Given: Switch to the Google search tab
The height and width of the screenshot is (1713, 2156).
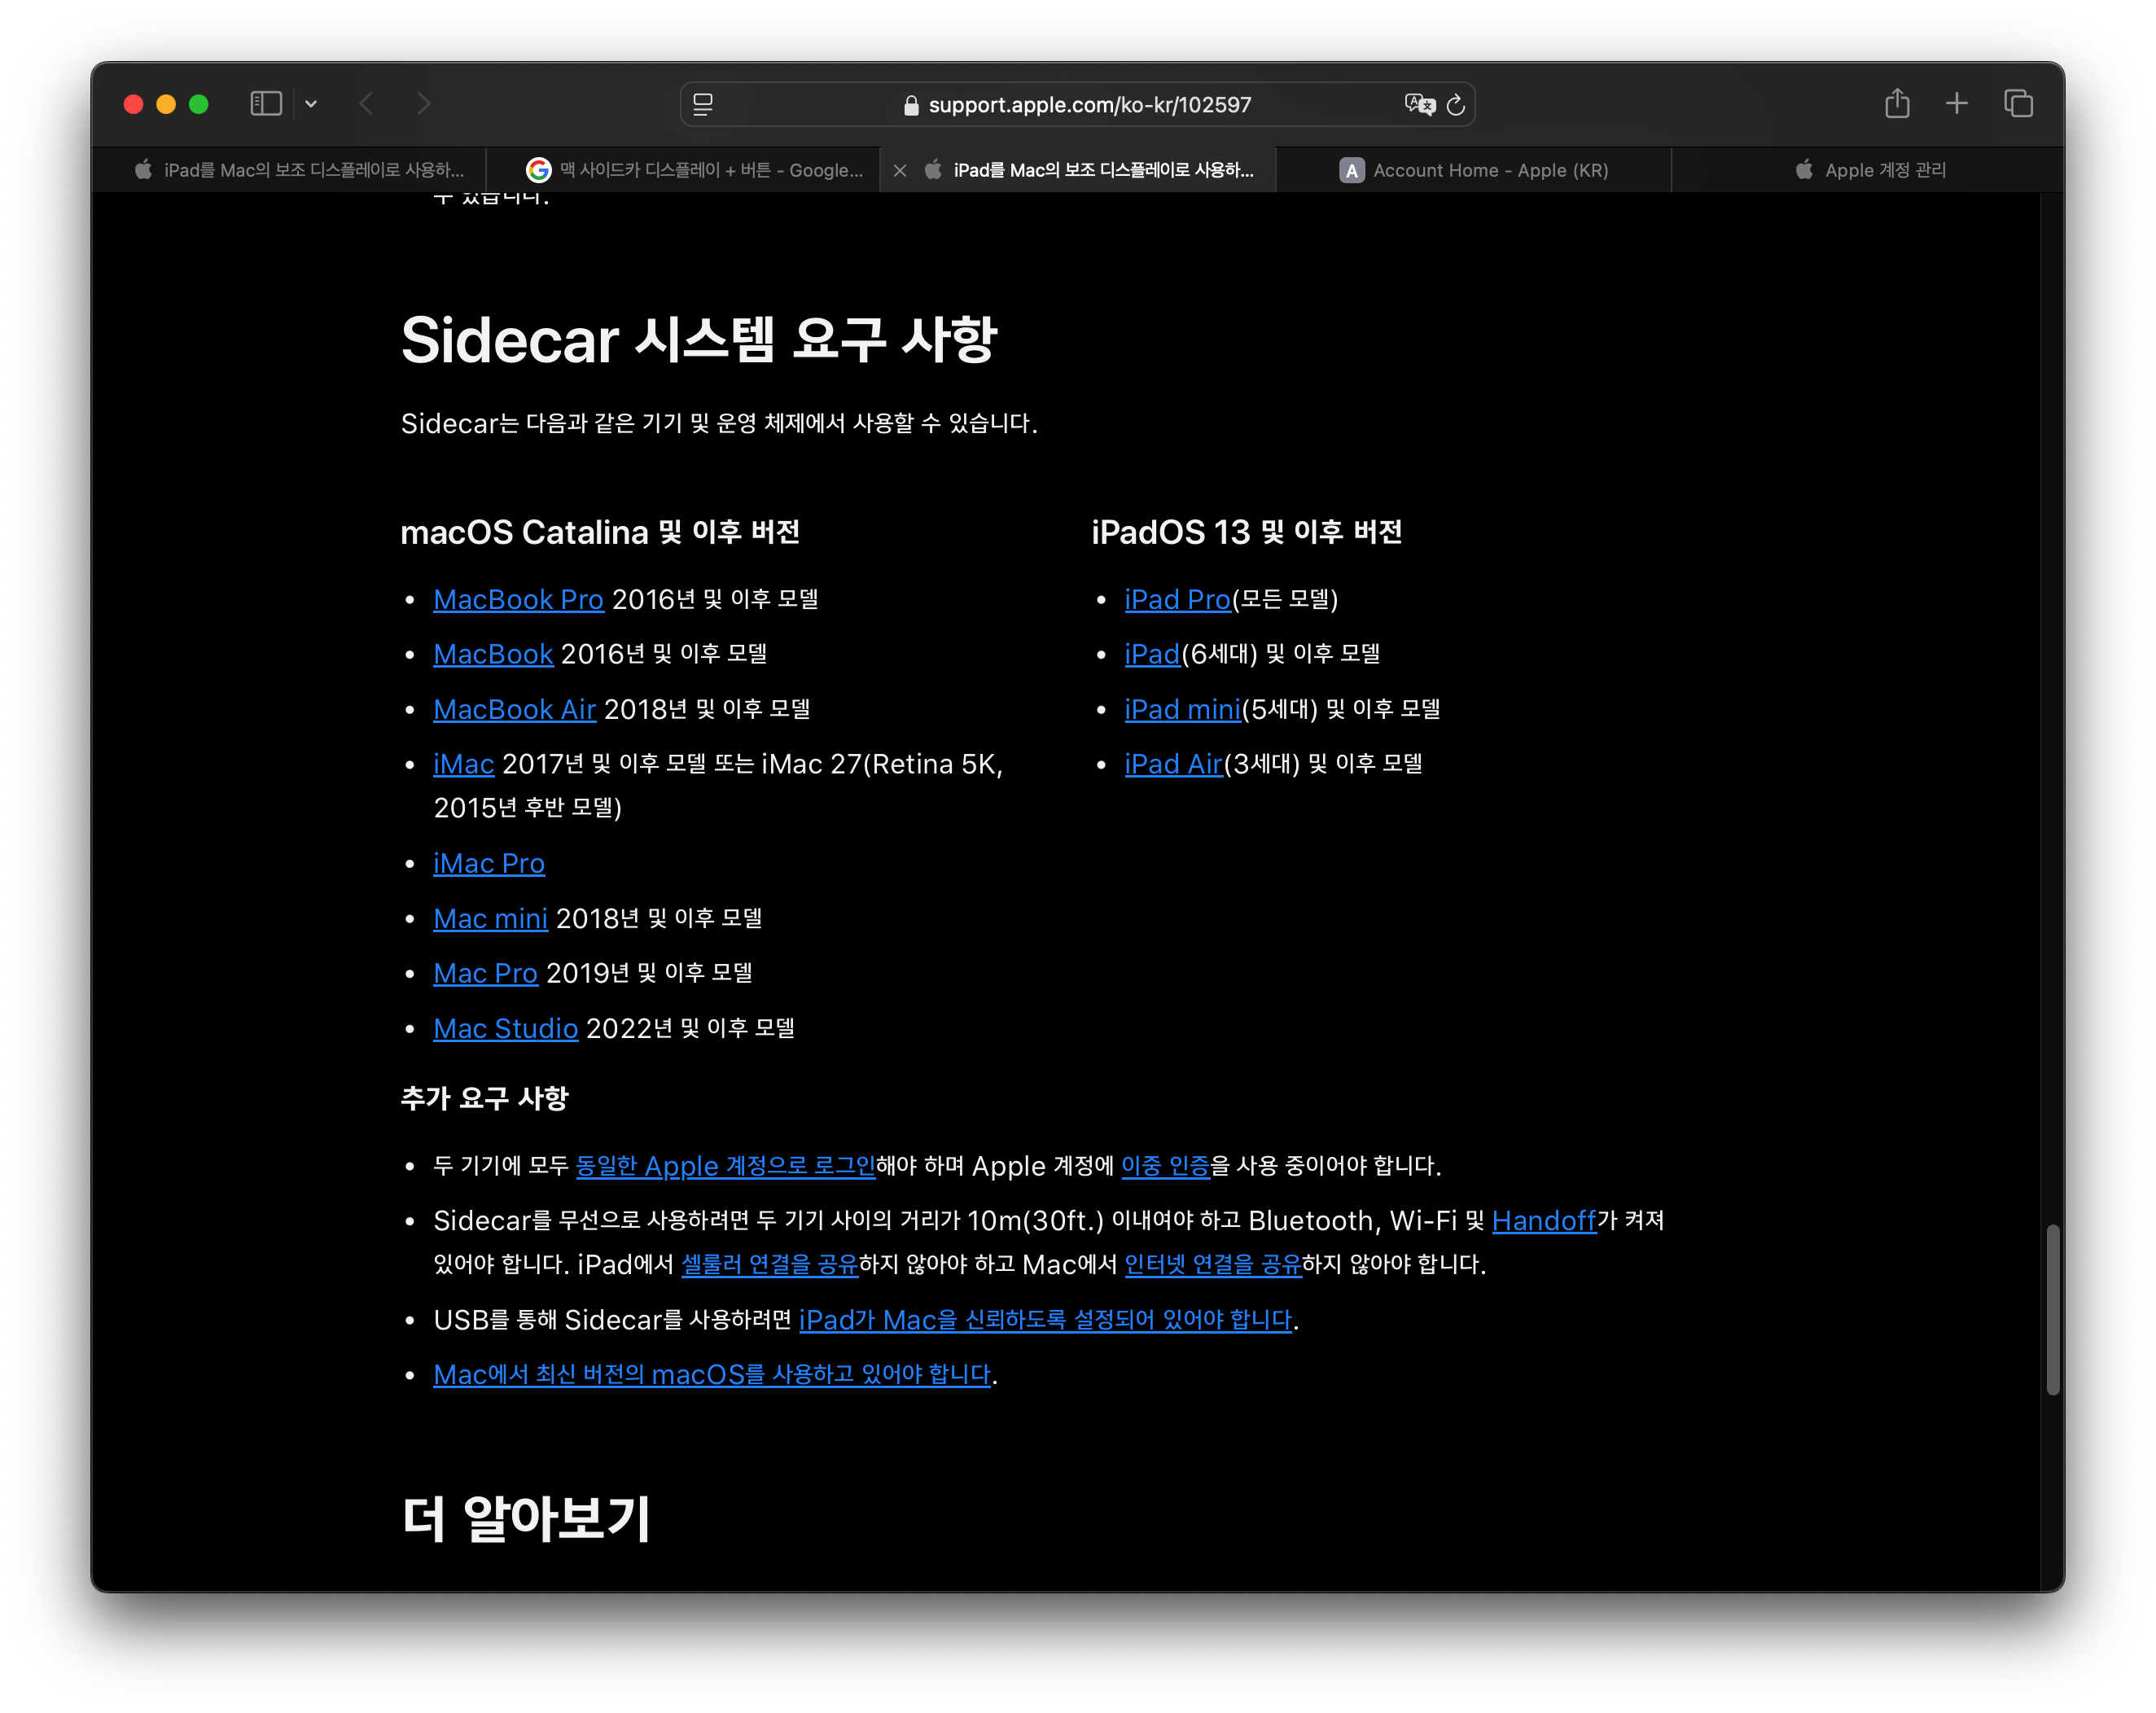Looking at the screenshot, I should (x=695, y=170).
